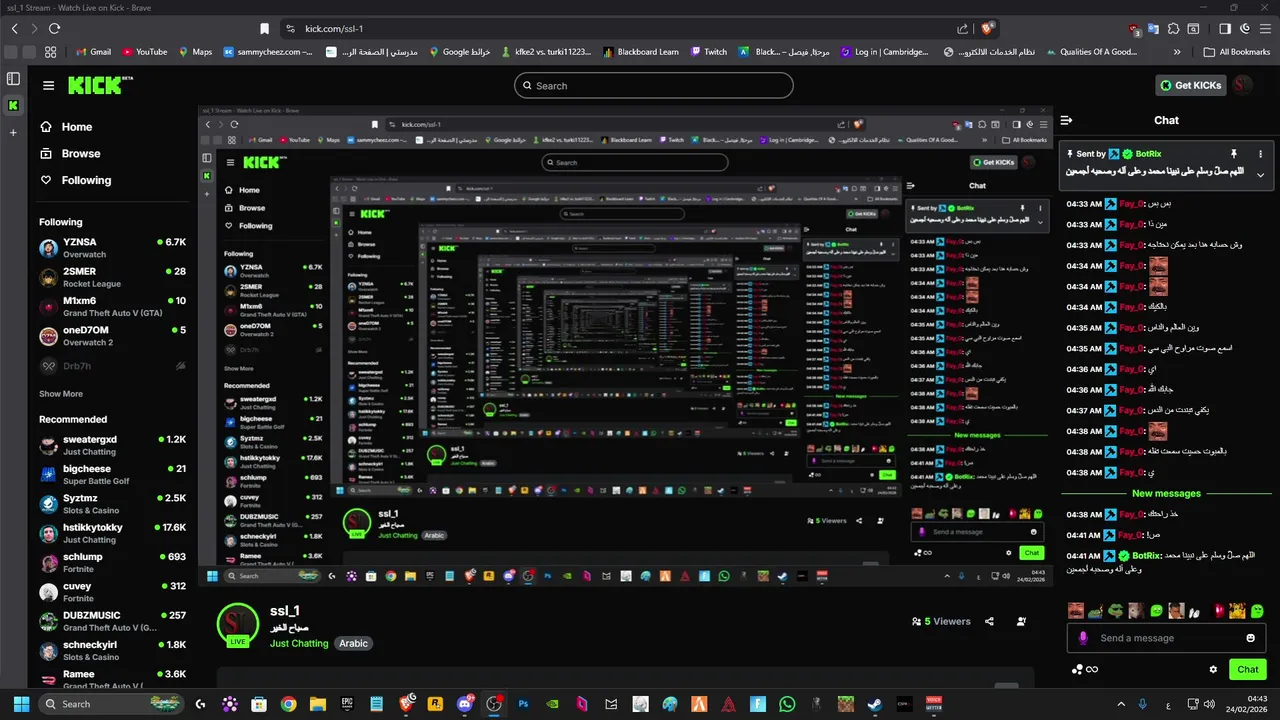
Task: Insert the green sleepy chat-bubble emote
Action: pos(1157,610)
